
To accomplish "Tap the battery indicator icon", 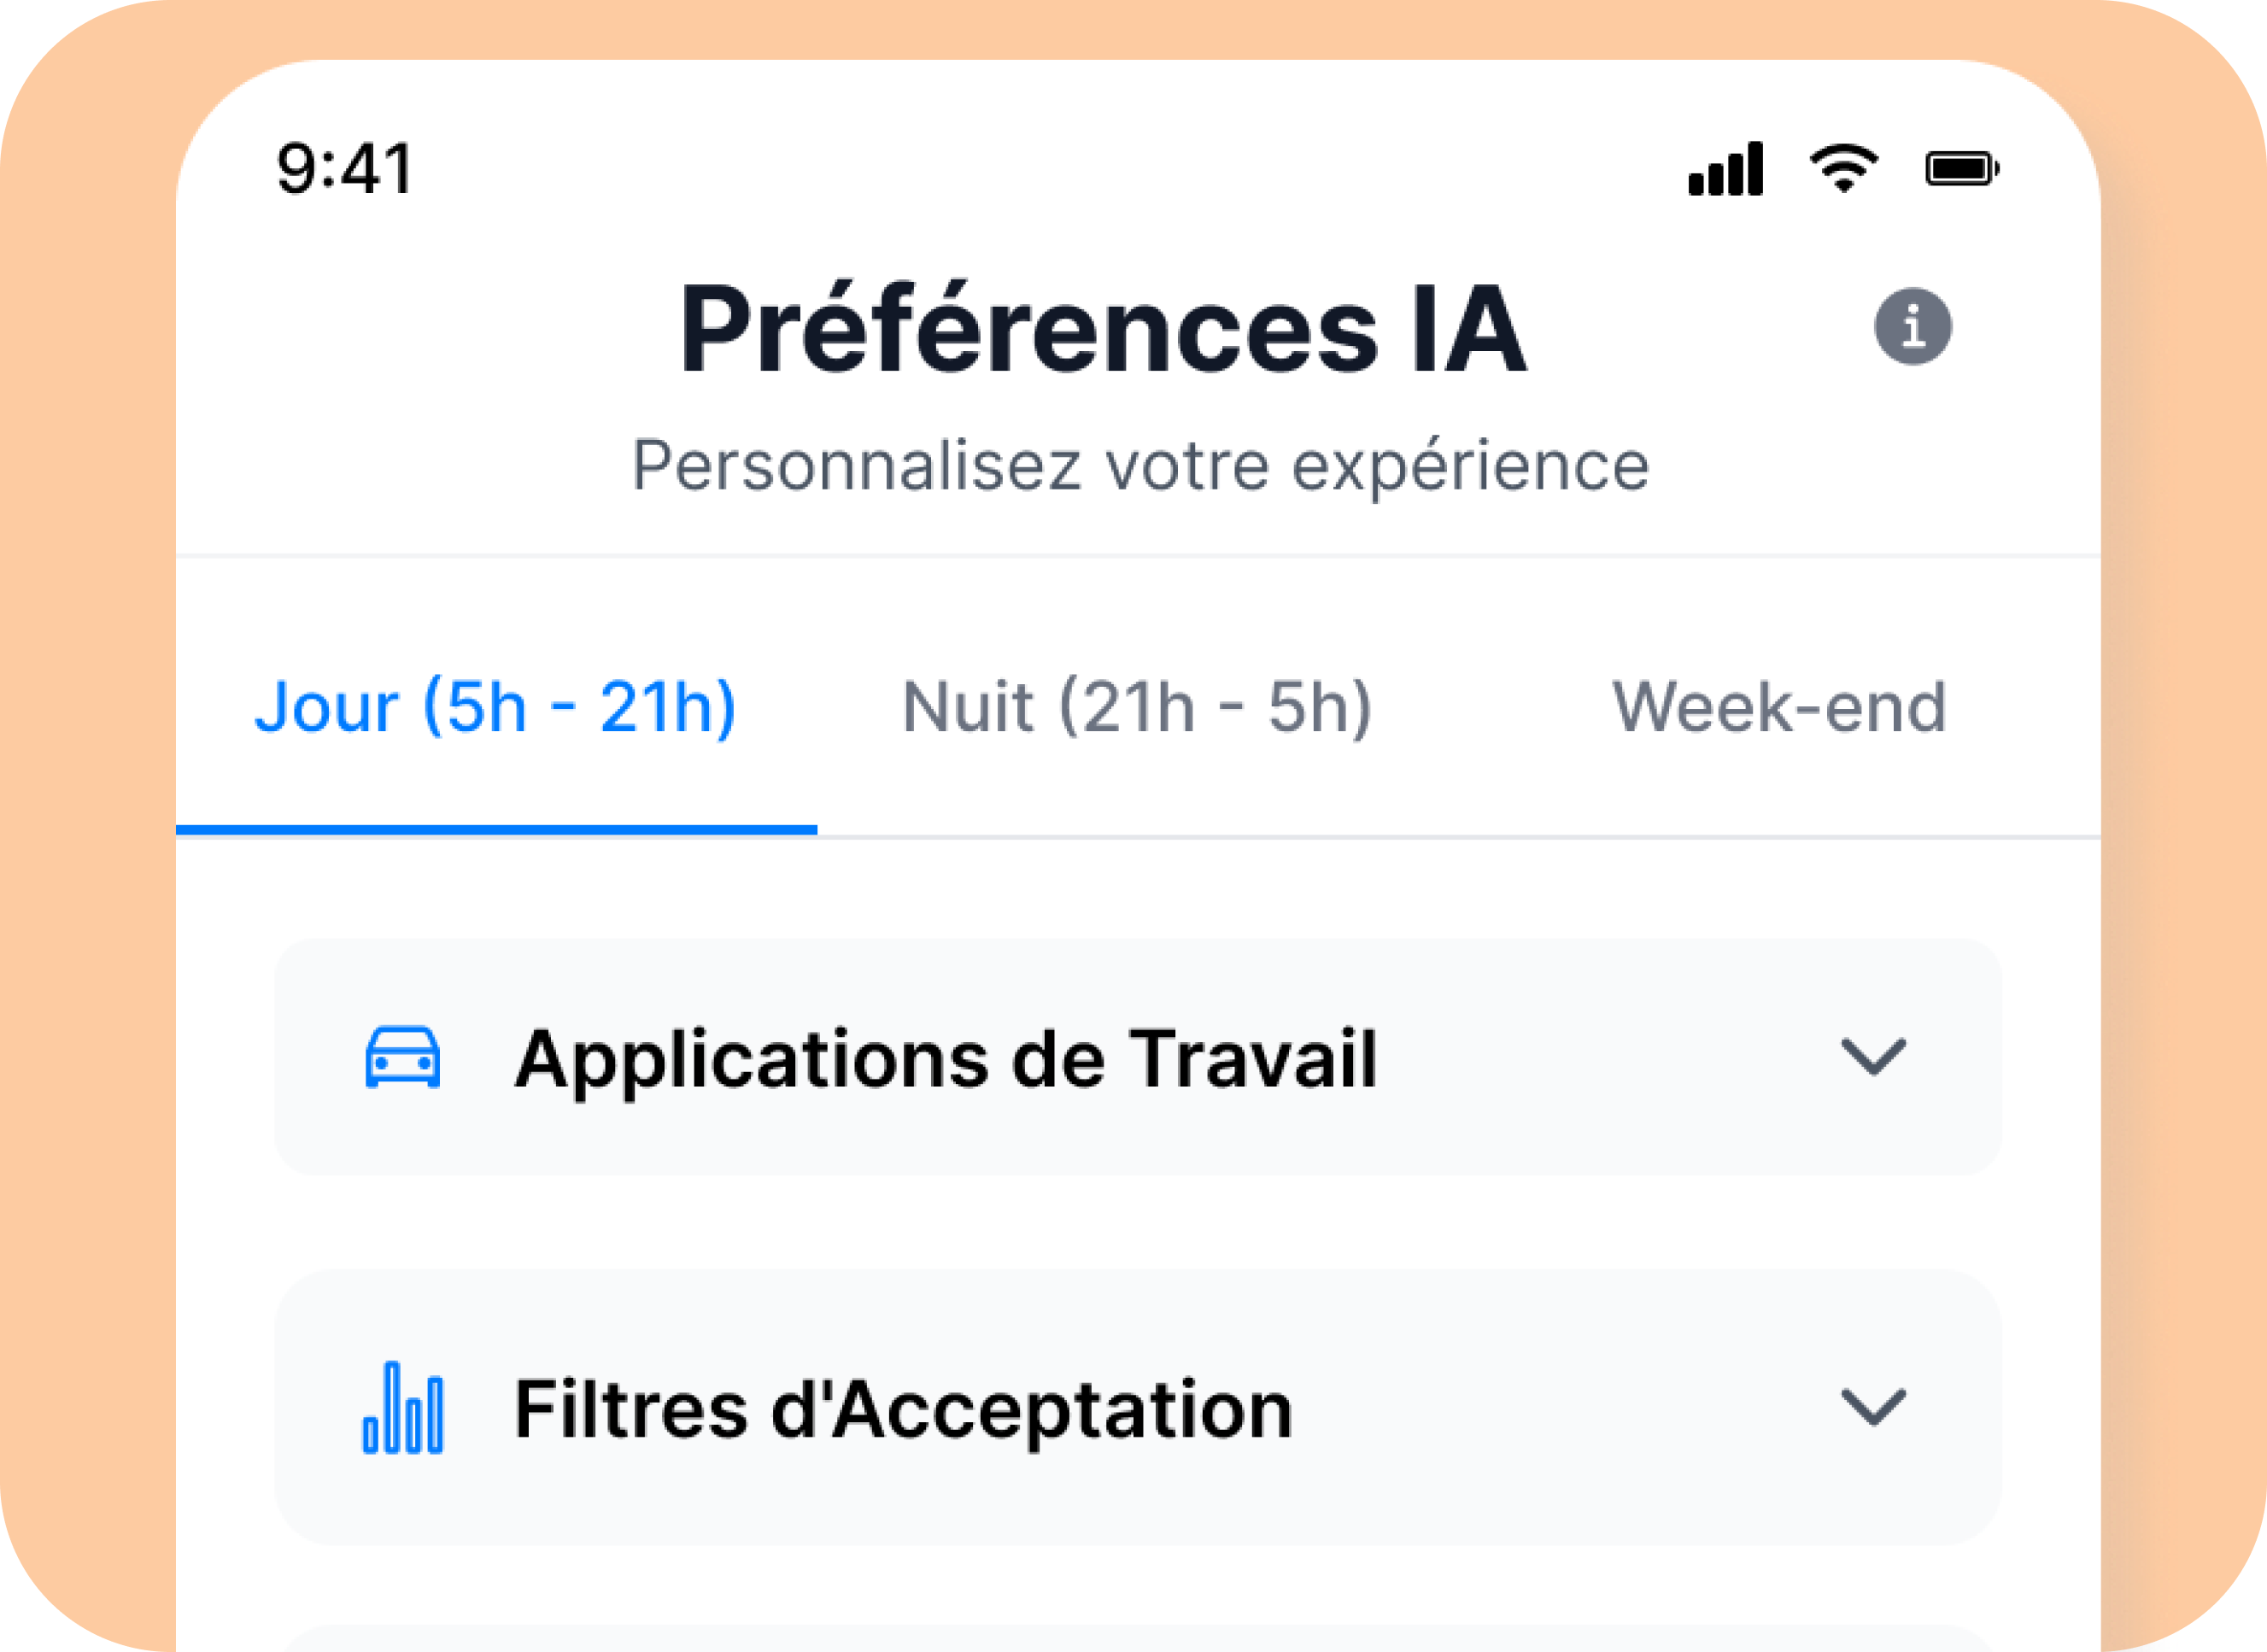I will (1962, 169).
